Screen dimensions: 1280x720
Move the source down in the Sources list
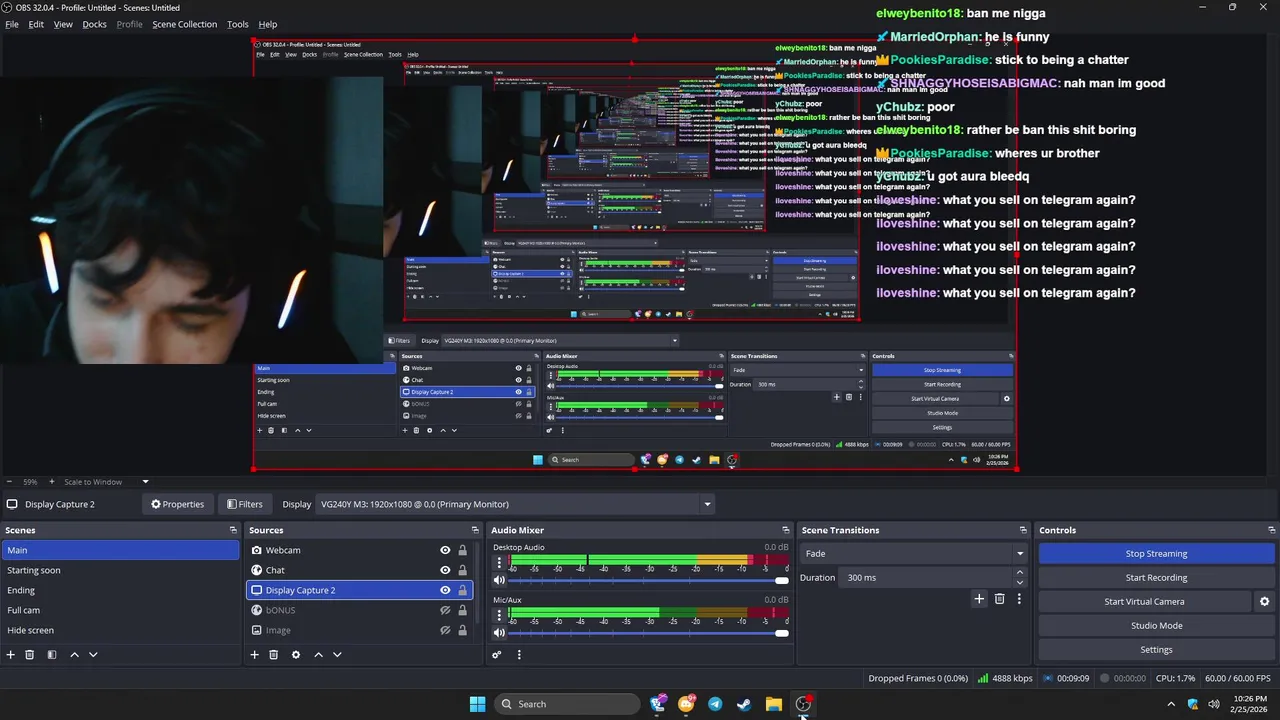coord(337,654)
